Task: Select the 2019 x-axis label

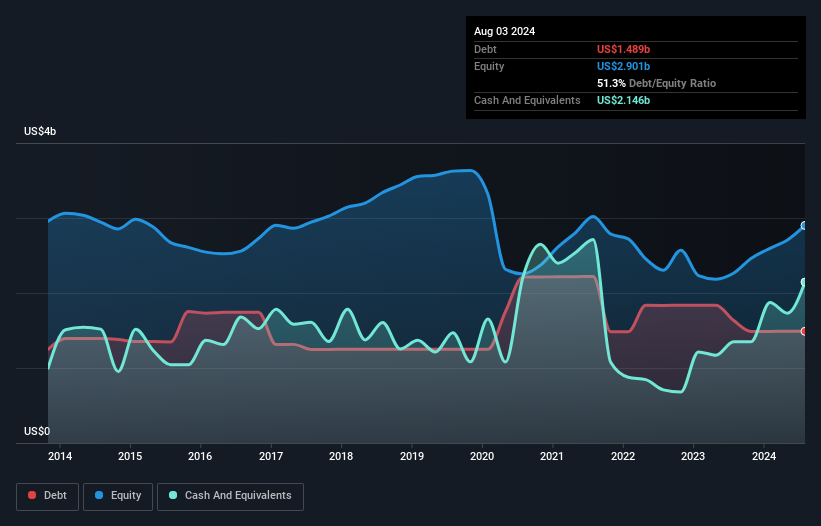Action: pyautogui.click(x=412, y=456)
